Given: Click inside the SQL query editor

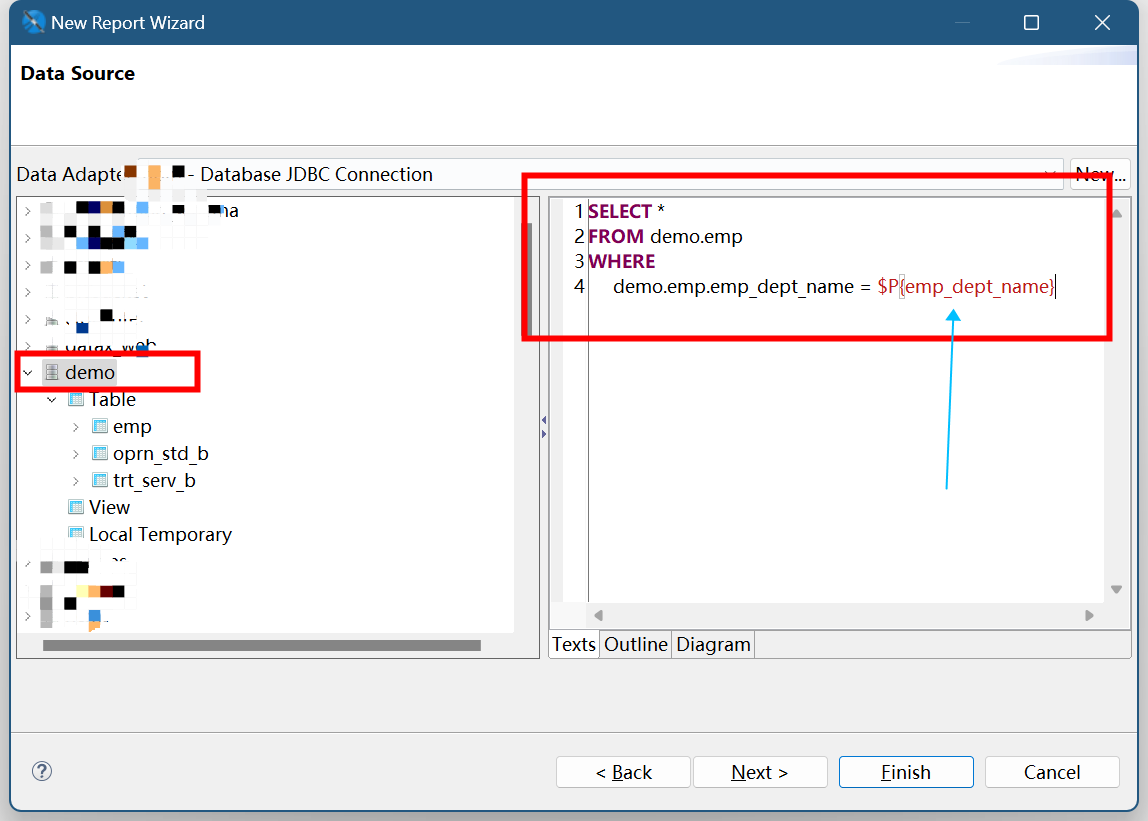Looking at the screenshot, I should click(840, 450).
